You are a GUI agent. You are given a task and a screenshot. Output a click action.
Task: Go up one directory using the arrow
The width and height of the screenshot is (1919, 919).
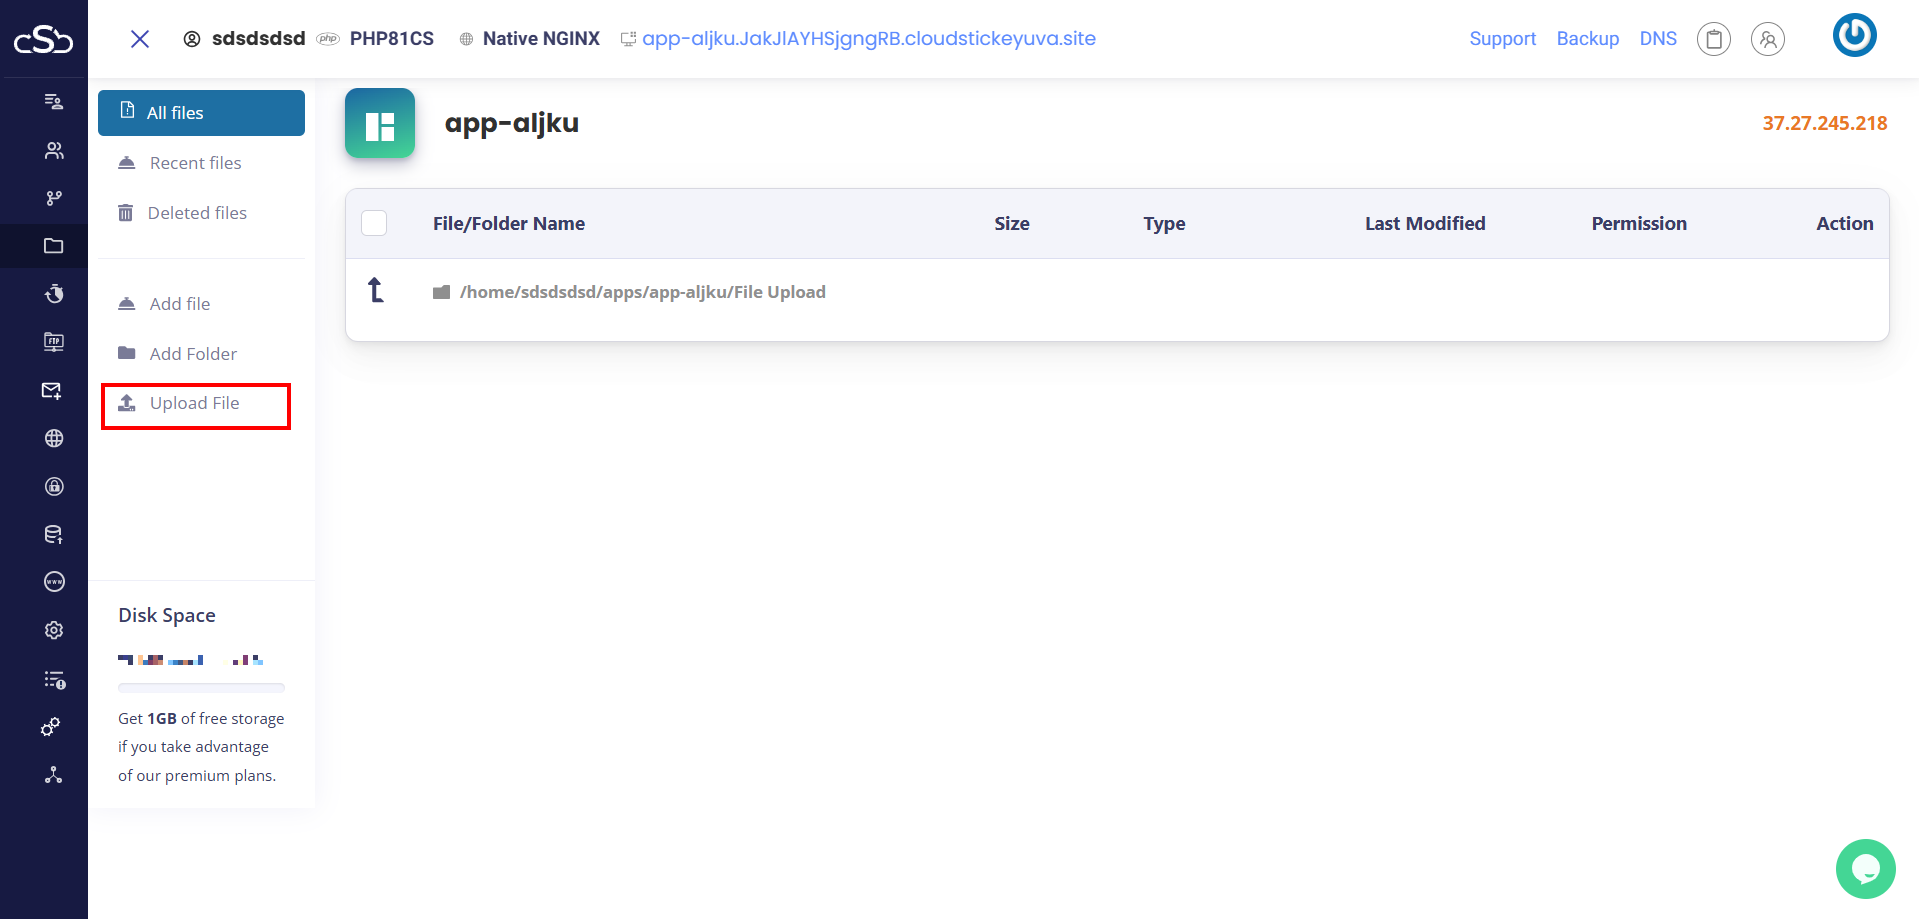click(x=376, y=290)
